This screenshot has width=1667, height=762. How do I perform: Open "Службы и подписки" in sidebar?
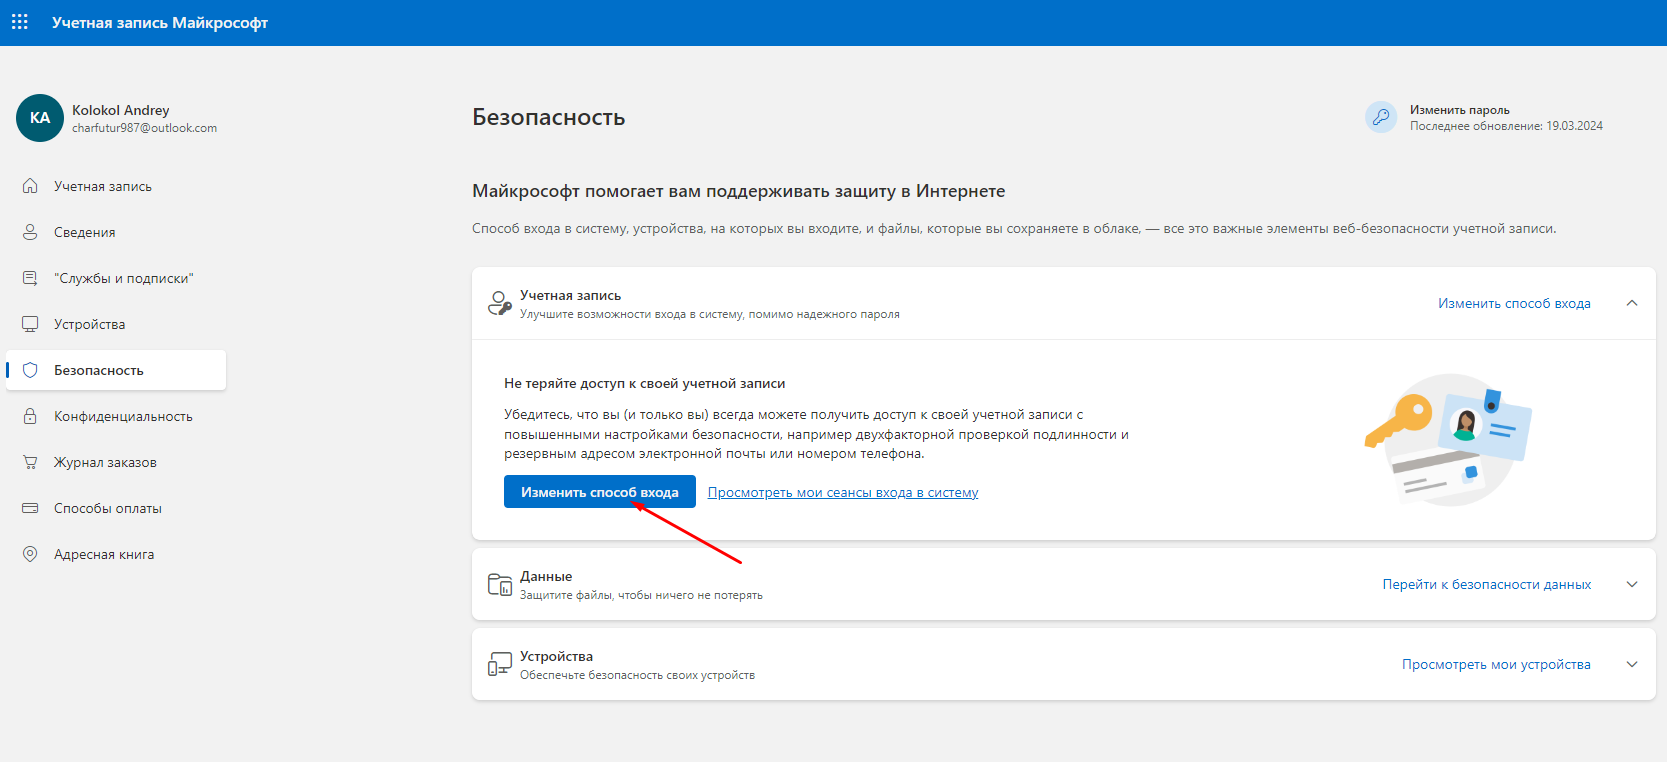click(123, 278)
